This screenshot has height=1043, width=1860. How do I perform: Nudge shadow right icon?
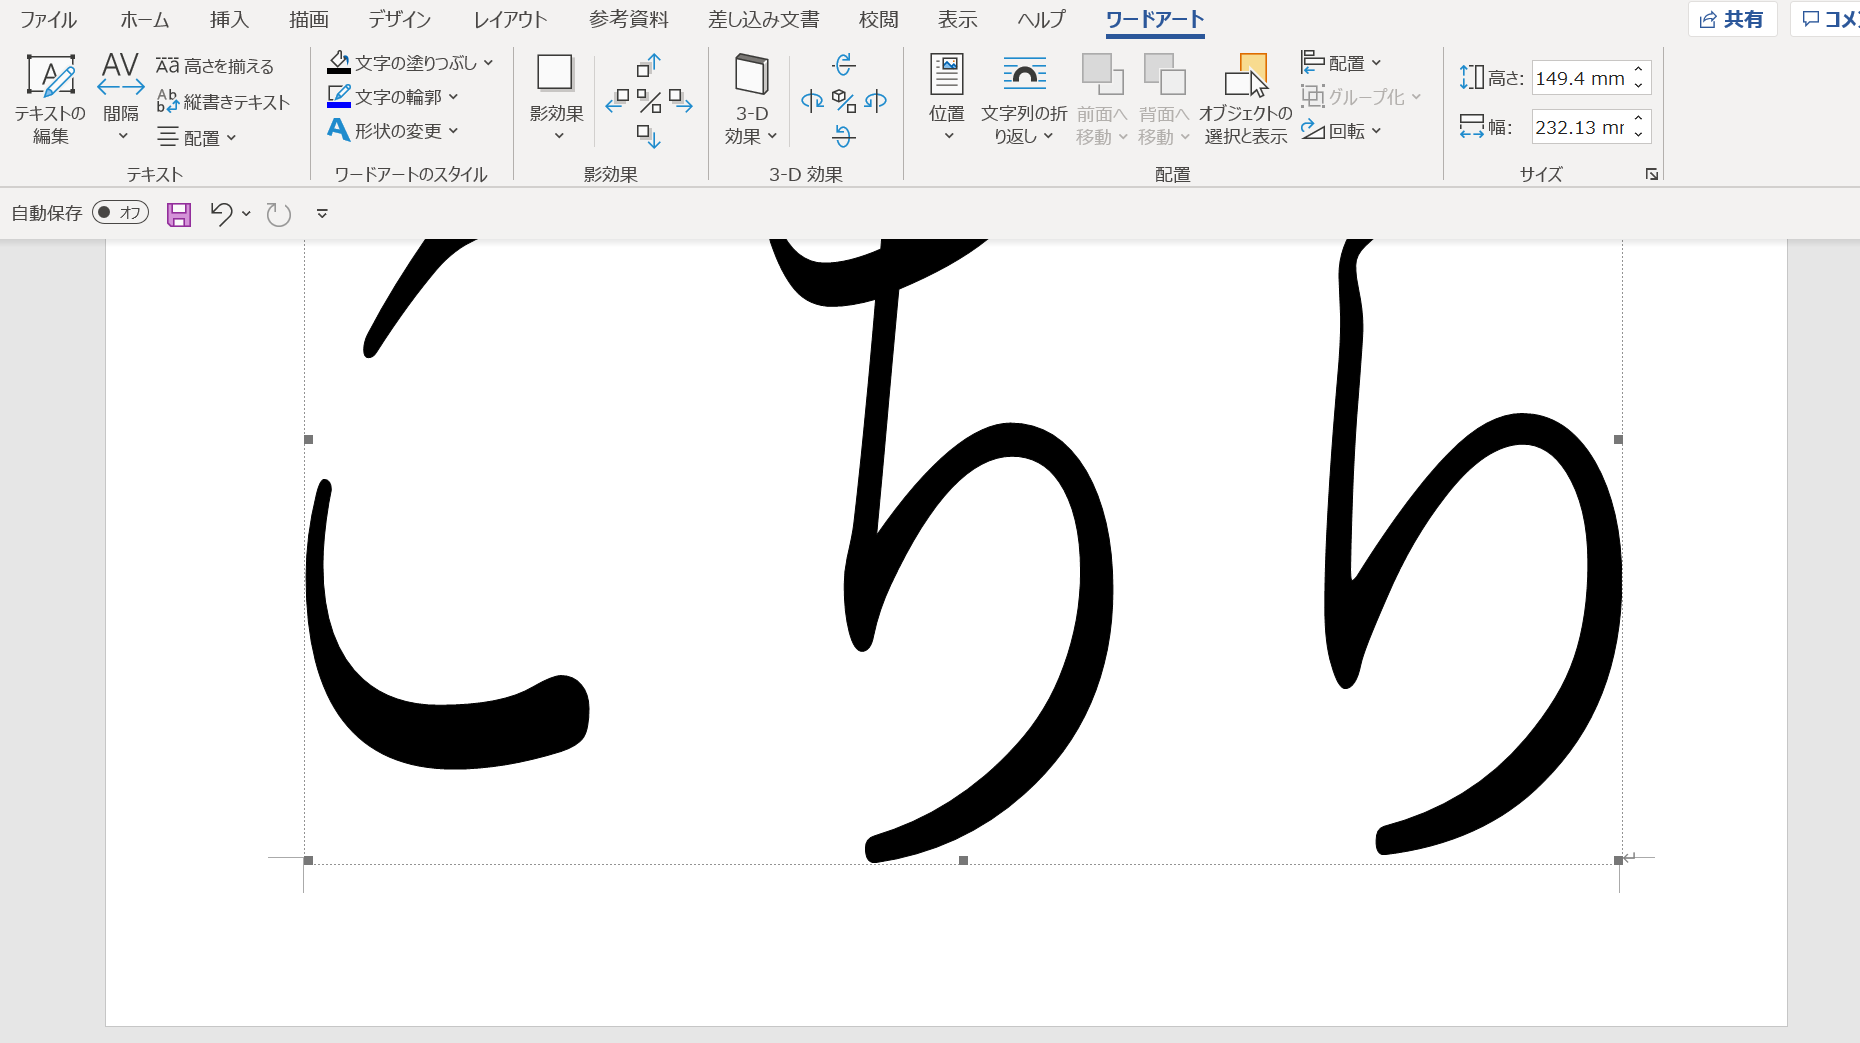[681, 100]
